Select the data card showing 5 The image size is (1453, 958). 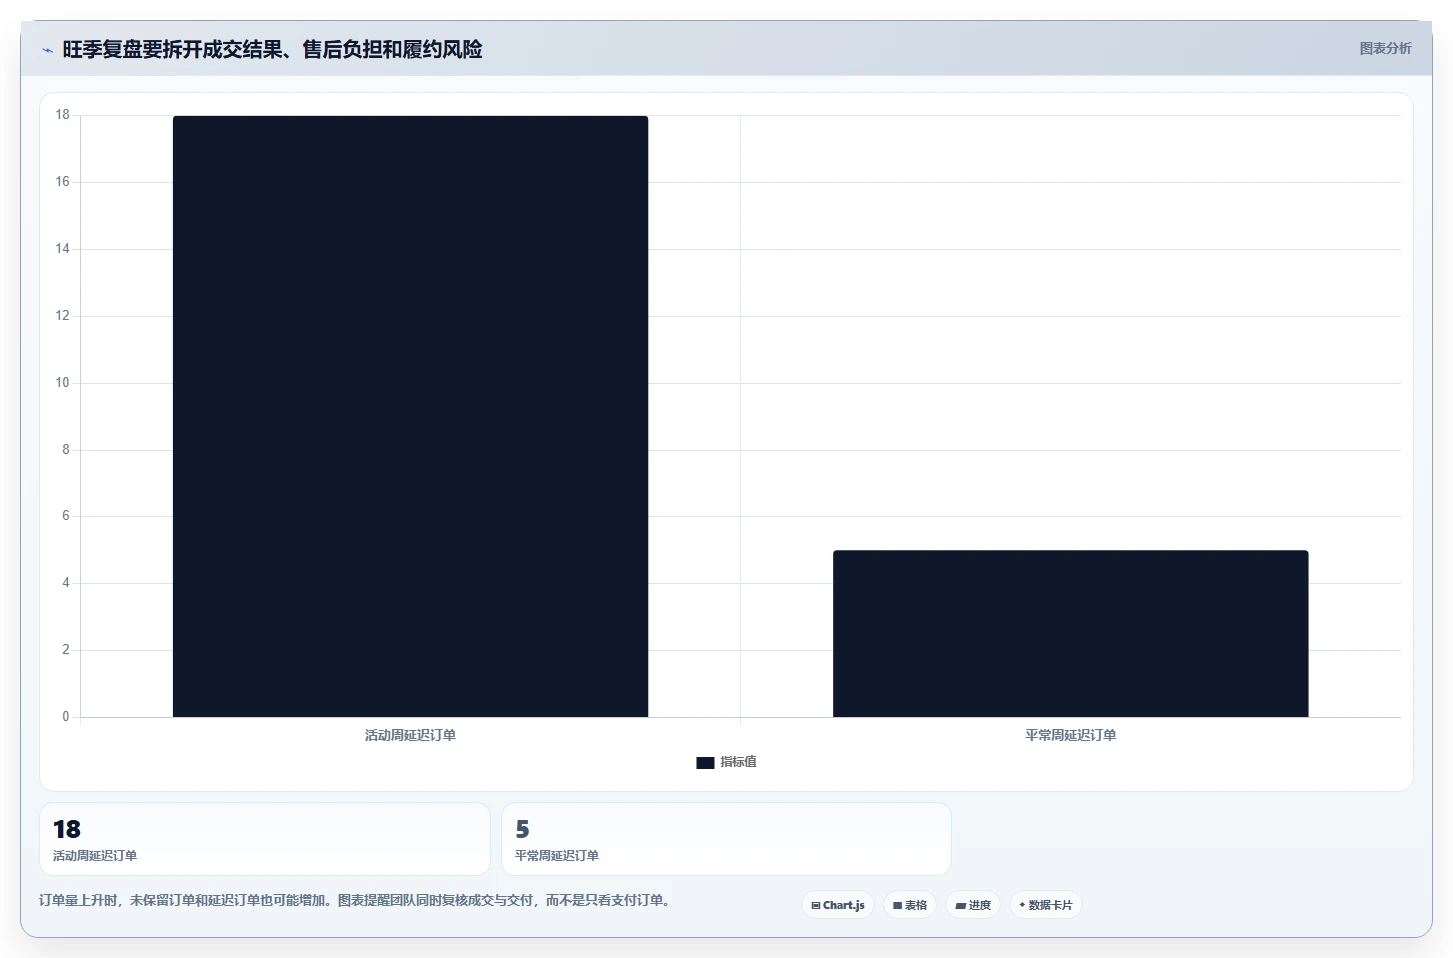pyautogui.click(x=726, y=839)
